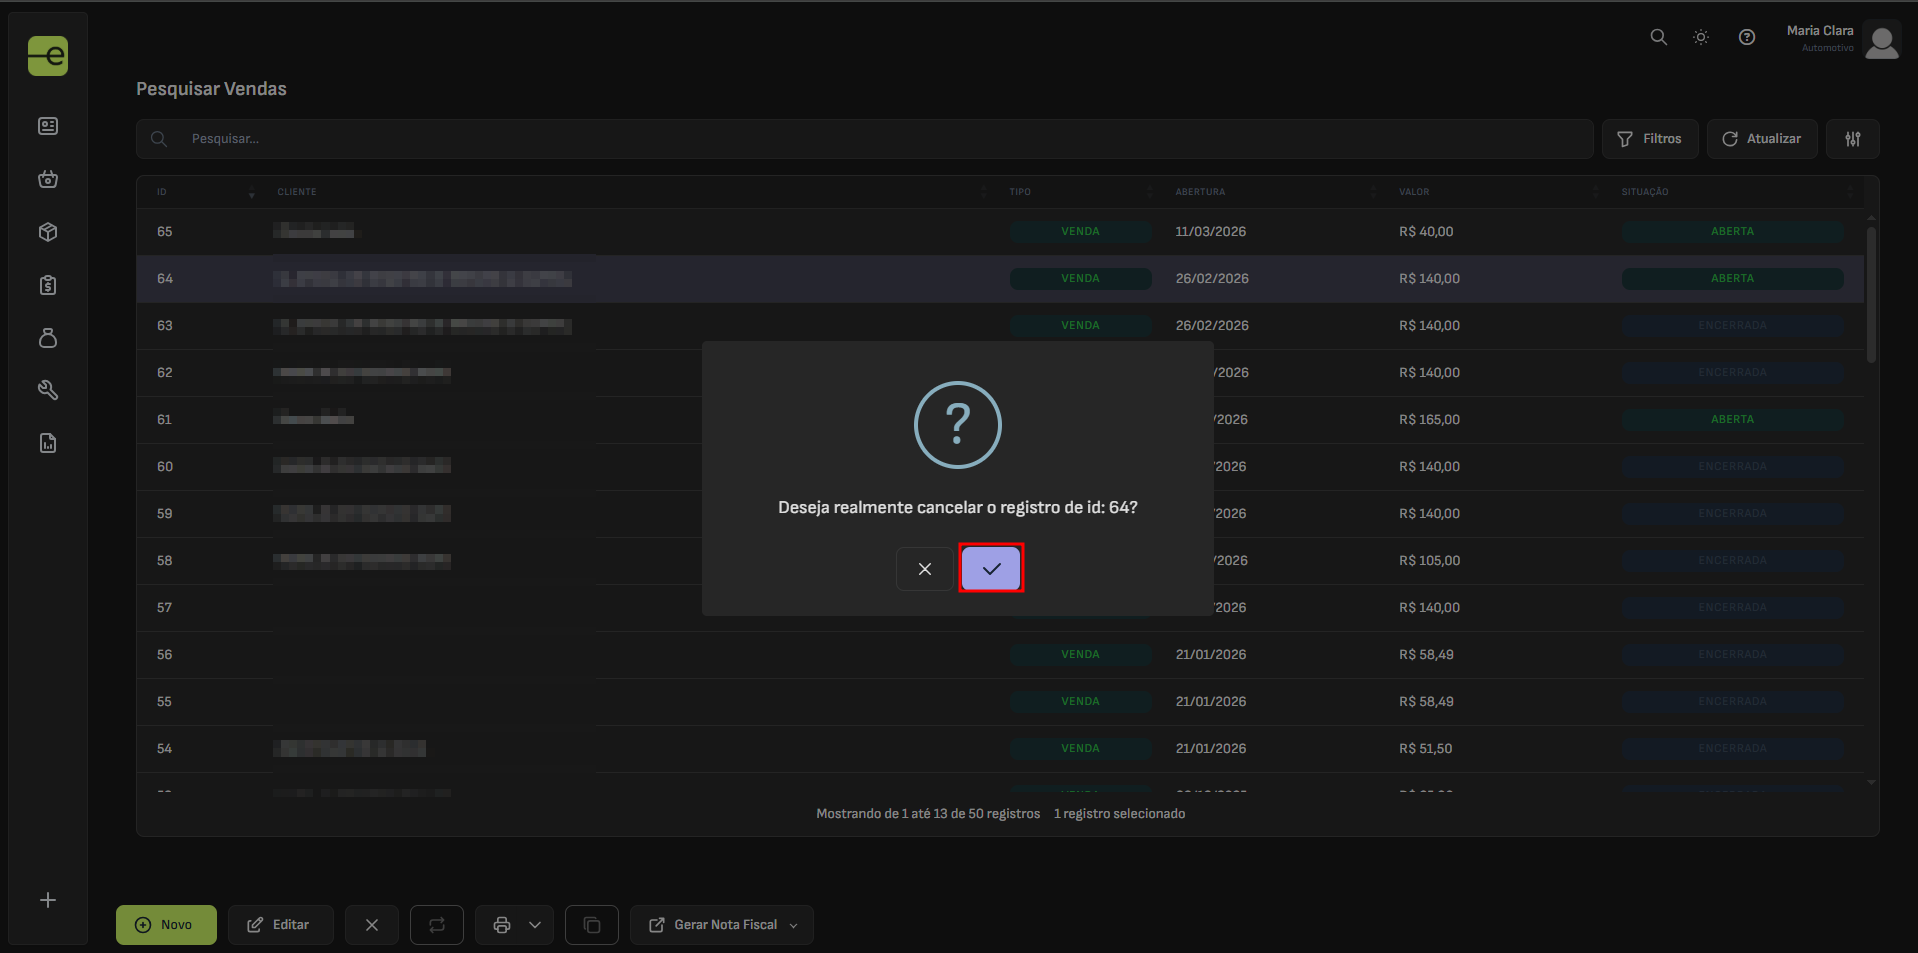1918x953 pixels.
Task: Open the money bag sidebar icon
Action: (x=48, y=338)
